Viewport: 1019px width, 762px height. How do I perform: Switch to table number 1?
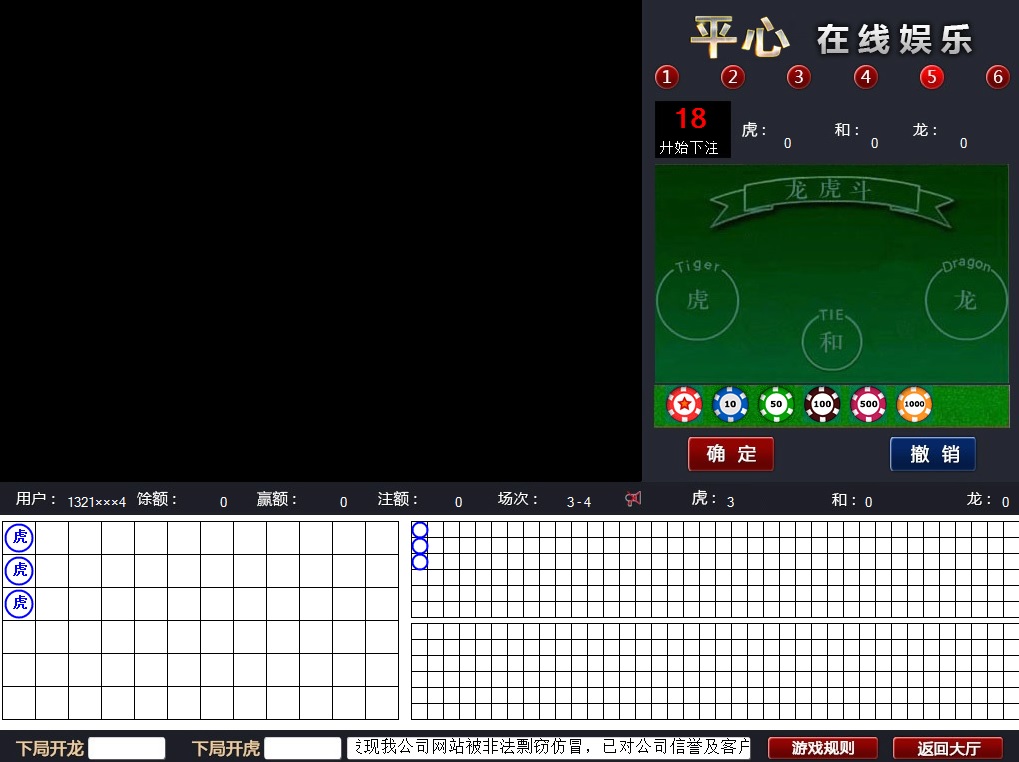coord(667,77)
